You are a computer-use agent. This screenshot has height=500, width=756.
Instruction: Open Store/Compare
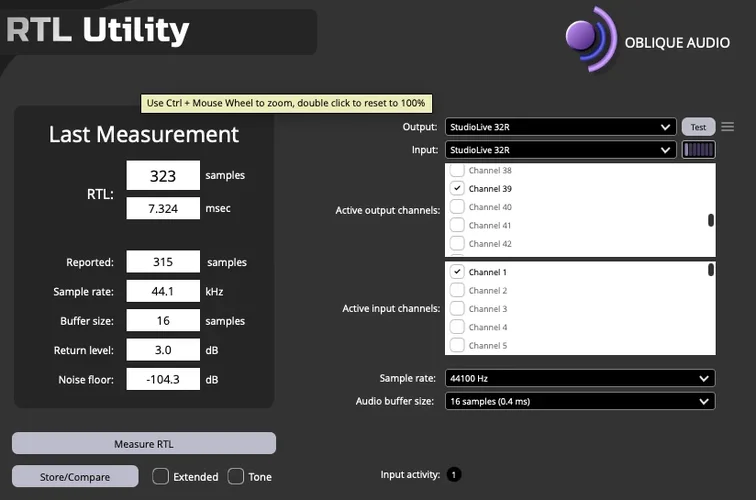(75, 476)
